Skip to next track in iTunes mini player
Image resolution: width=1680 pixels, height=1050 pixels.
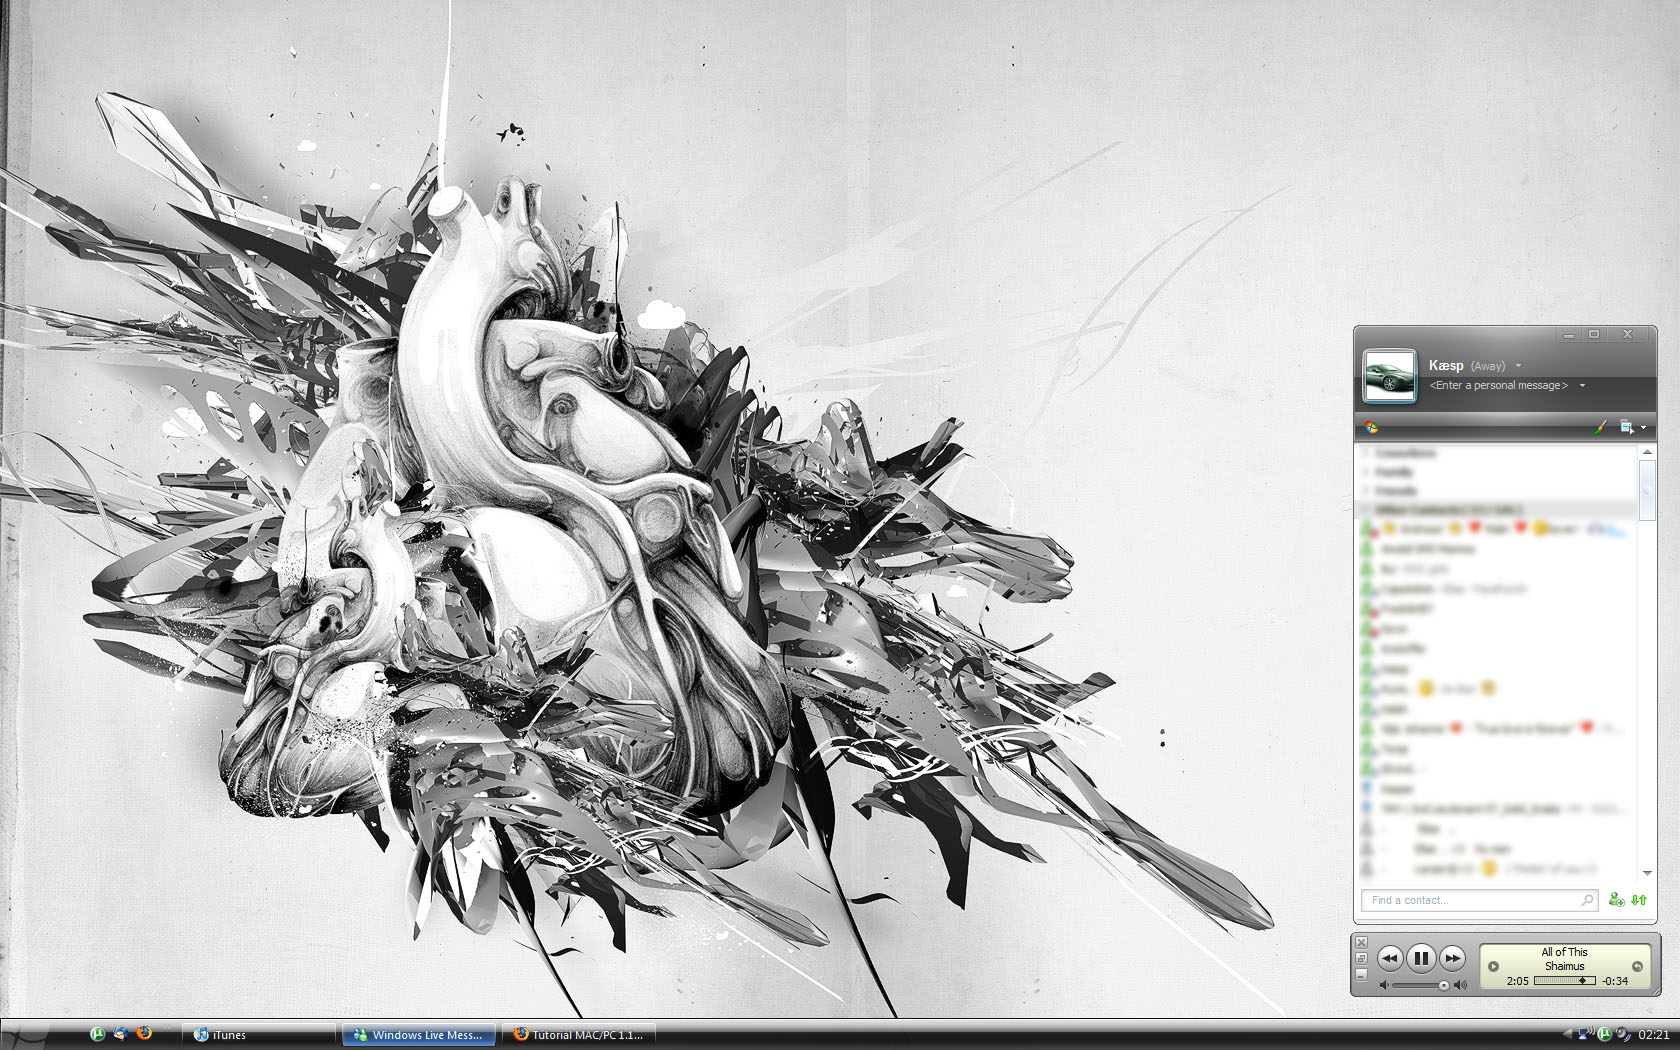pyautogui.click(x=1452, y=958)
